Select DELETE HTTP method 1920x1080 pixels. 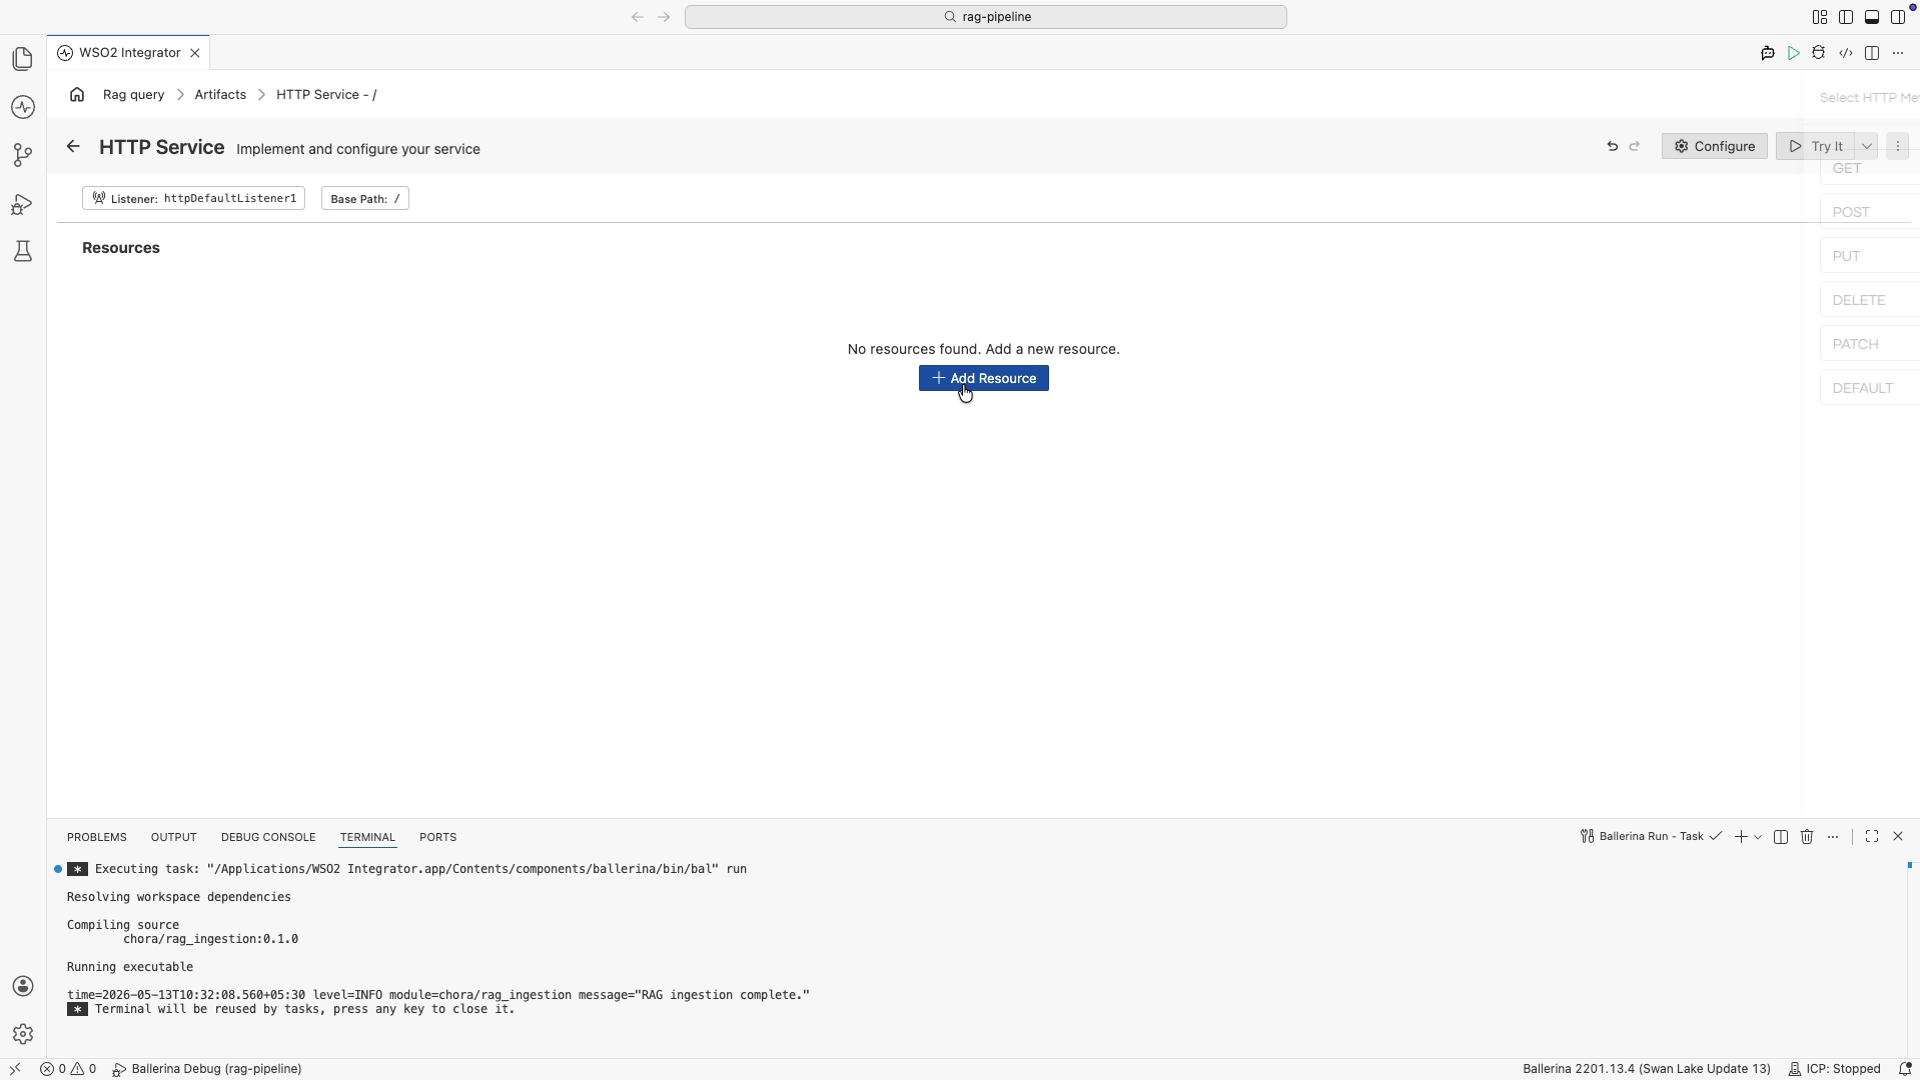[1870, 301]
